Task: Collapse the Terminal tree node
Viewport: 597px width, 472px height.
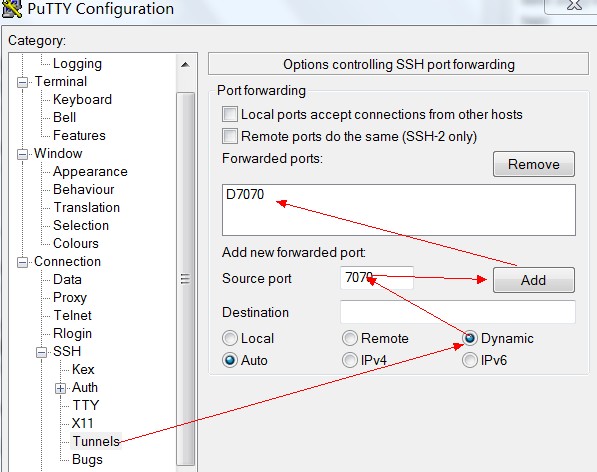Action: point(22,82)
